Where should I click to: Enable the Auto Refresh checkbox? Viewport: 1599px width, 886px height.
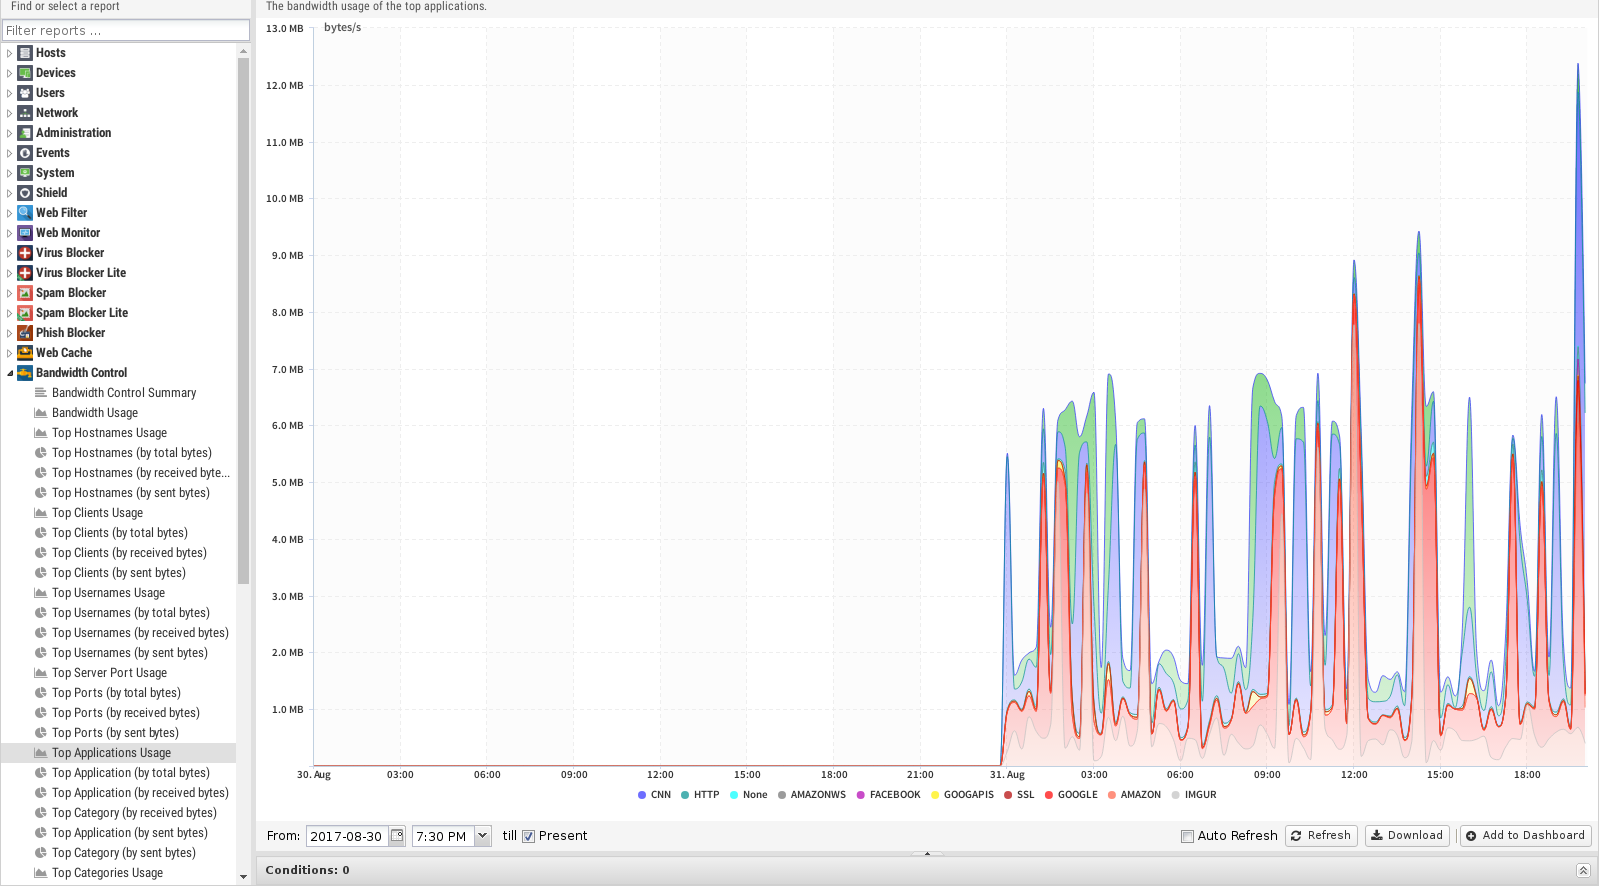click(x=1187, y=836)
